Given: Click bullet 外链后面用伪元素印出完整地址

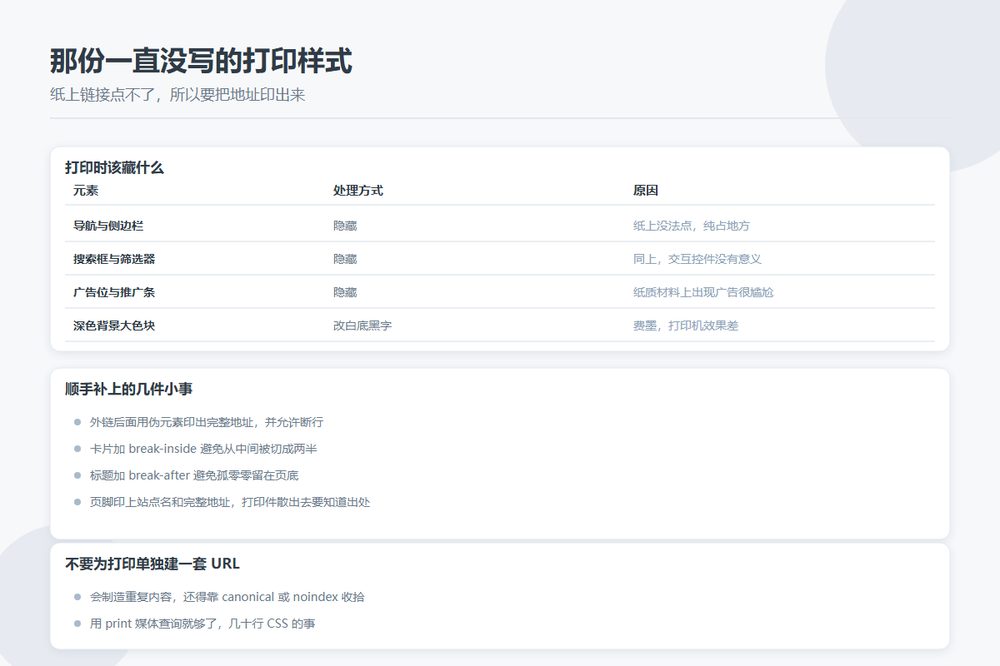Looking at the screenshot, I should [206, 422].
